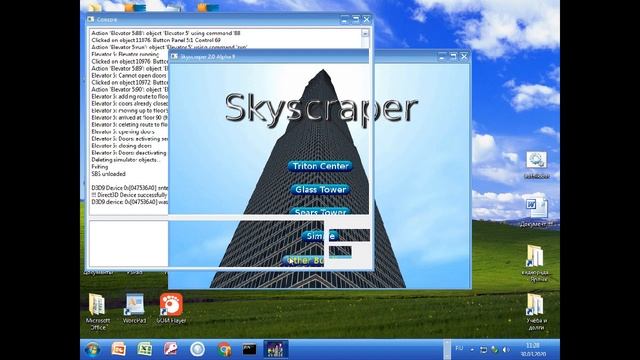Open the folder shortcut below the Word document
Image resolution: width=640 pixels, height=360 pixels.
coord(536,263)
